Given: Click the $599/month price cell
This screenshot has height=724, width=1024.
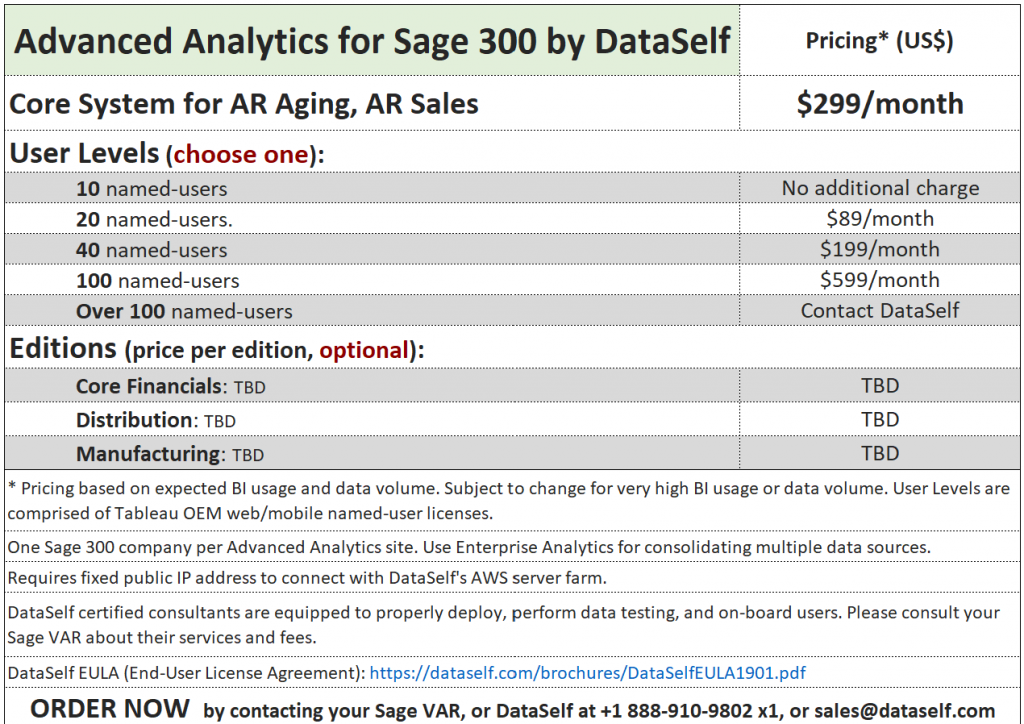Looking at the screenshot, I should (x=880, y=281).
